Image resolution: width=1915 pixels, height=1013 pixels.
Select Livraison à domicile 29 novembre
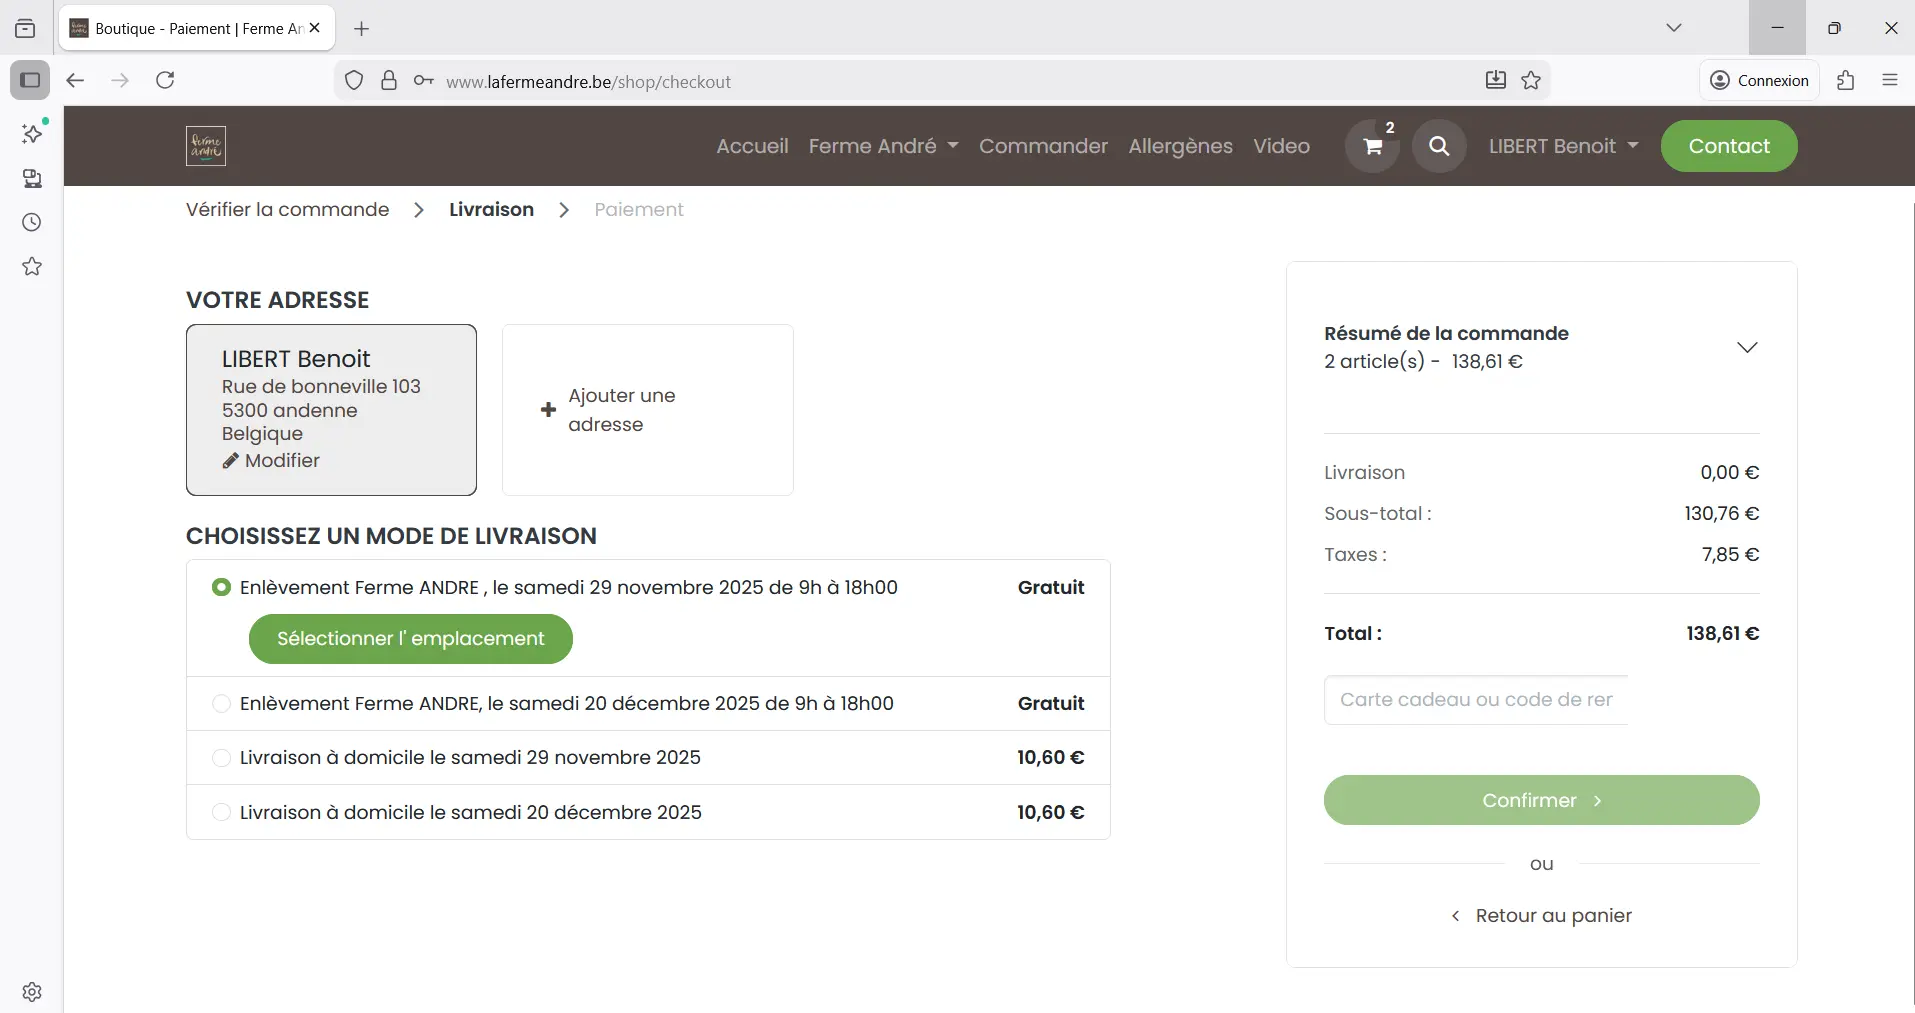221,758
